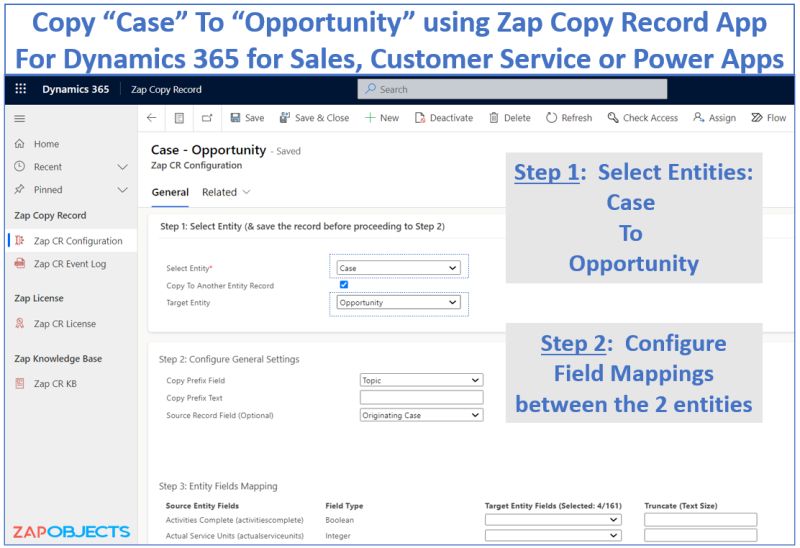The width and height of the screenshot is (800, 548).
Task: Click the Home house icon
Action: pyautogui.click(x=20, y=144)
